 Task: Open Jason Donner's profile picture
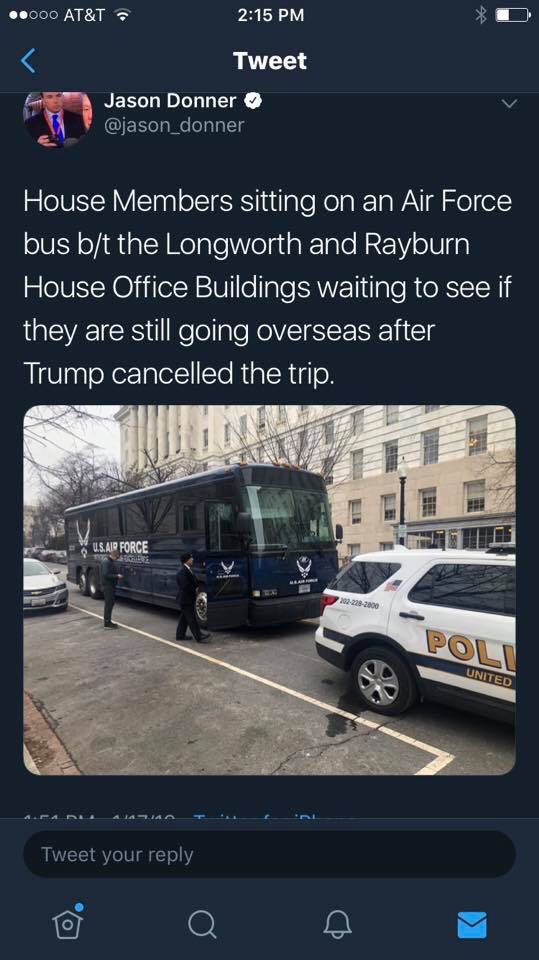pyautogui.click(x=58, y=119)
